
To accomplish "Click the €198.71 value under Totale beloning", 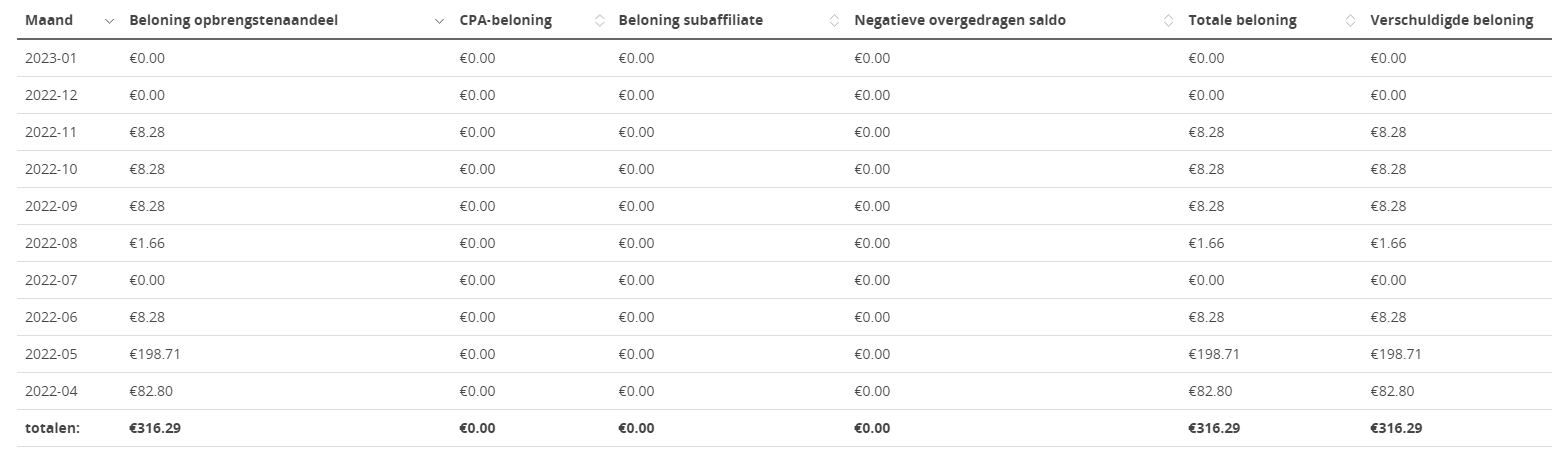I will click(1214, 354).
